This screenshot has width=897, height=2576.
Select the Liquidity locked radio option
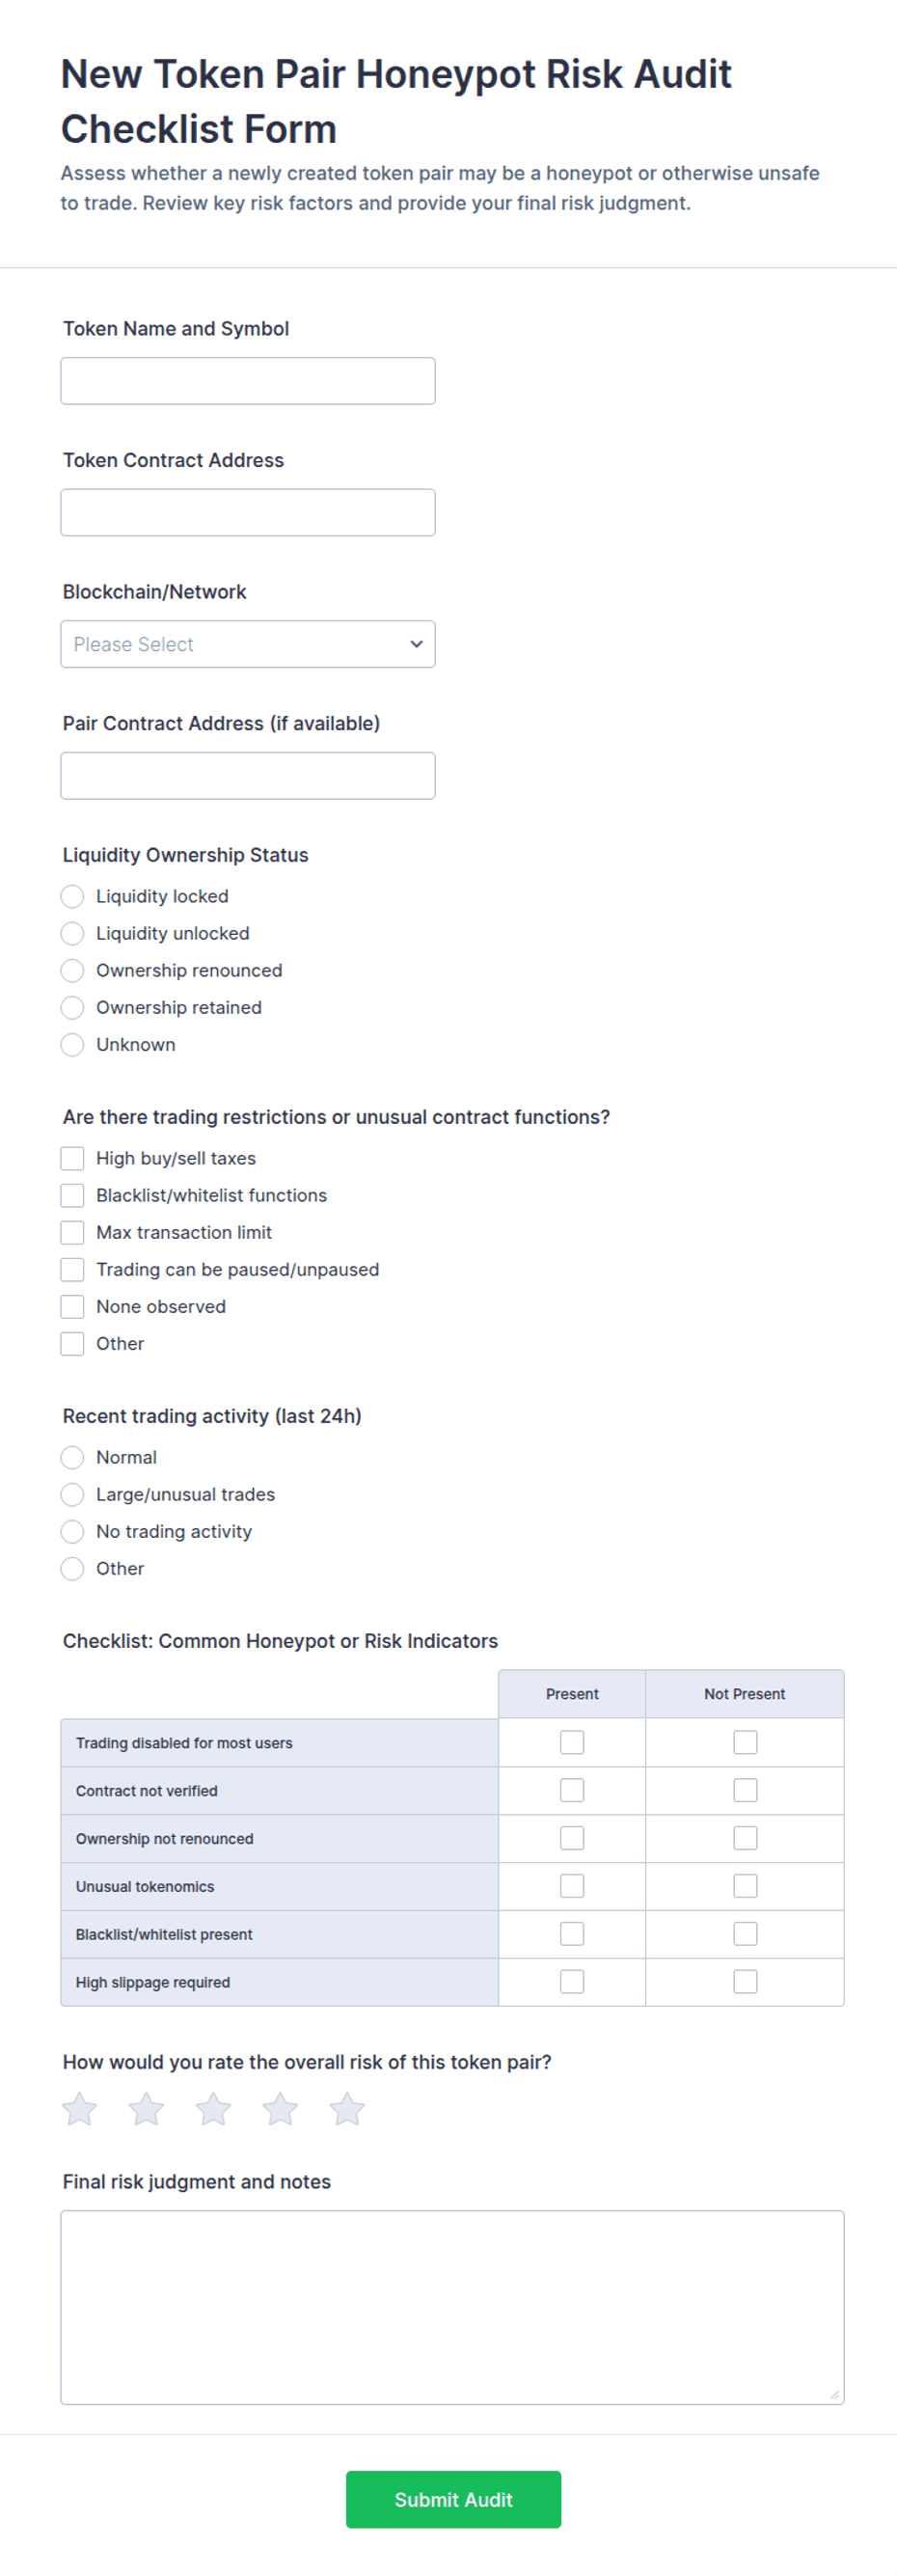tap(72, 896)
